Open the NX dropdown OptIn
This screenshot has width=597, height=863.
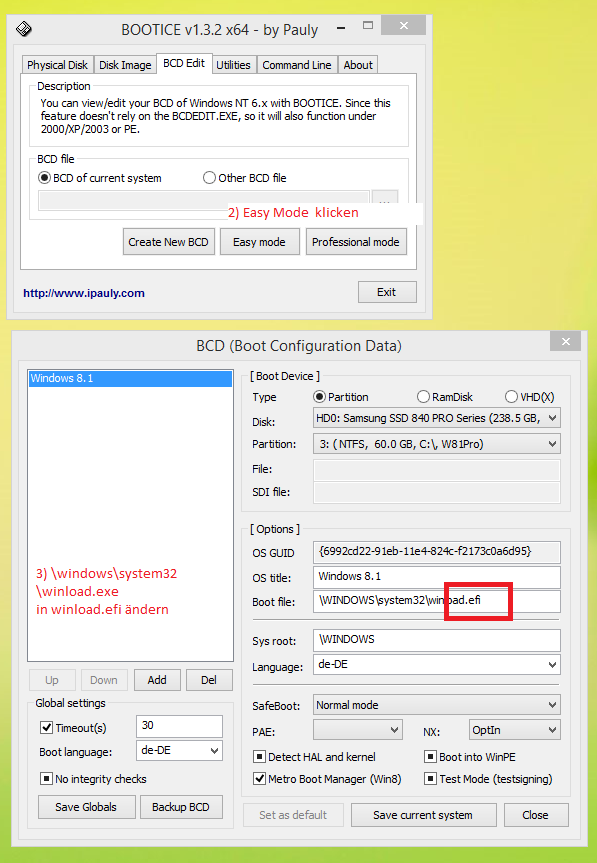tap(514, 730)
